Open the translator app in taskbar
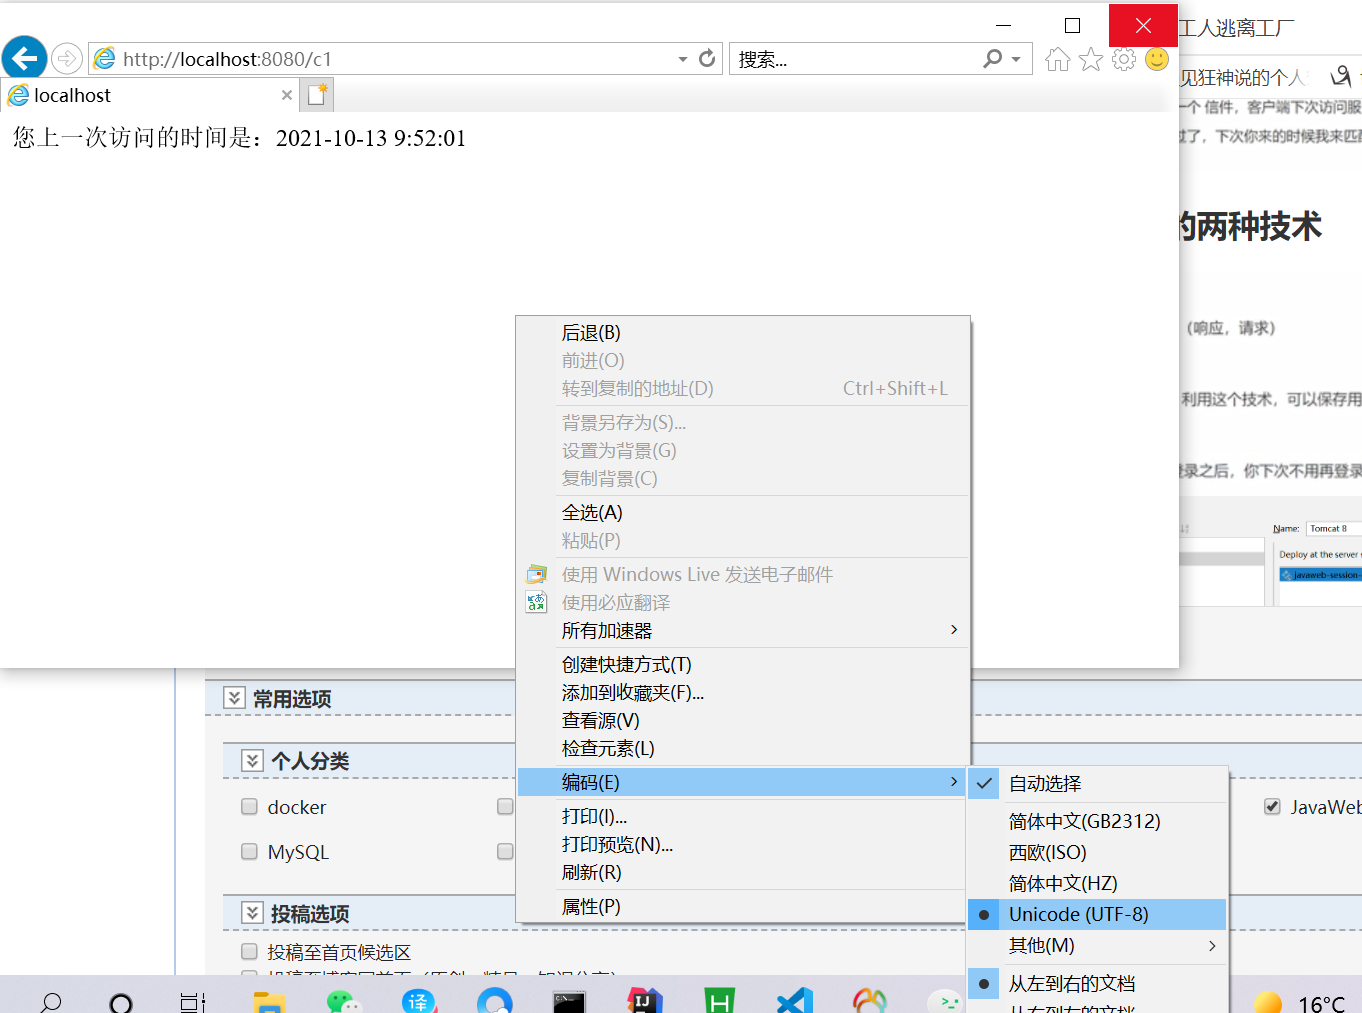 click(419, 1001)
